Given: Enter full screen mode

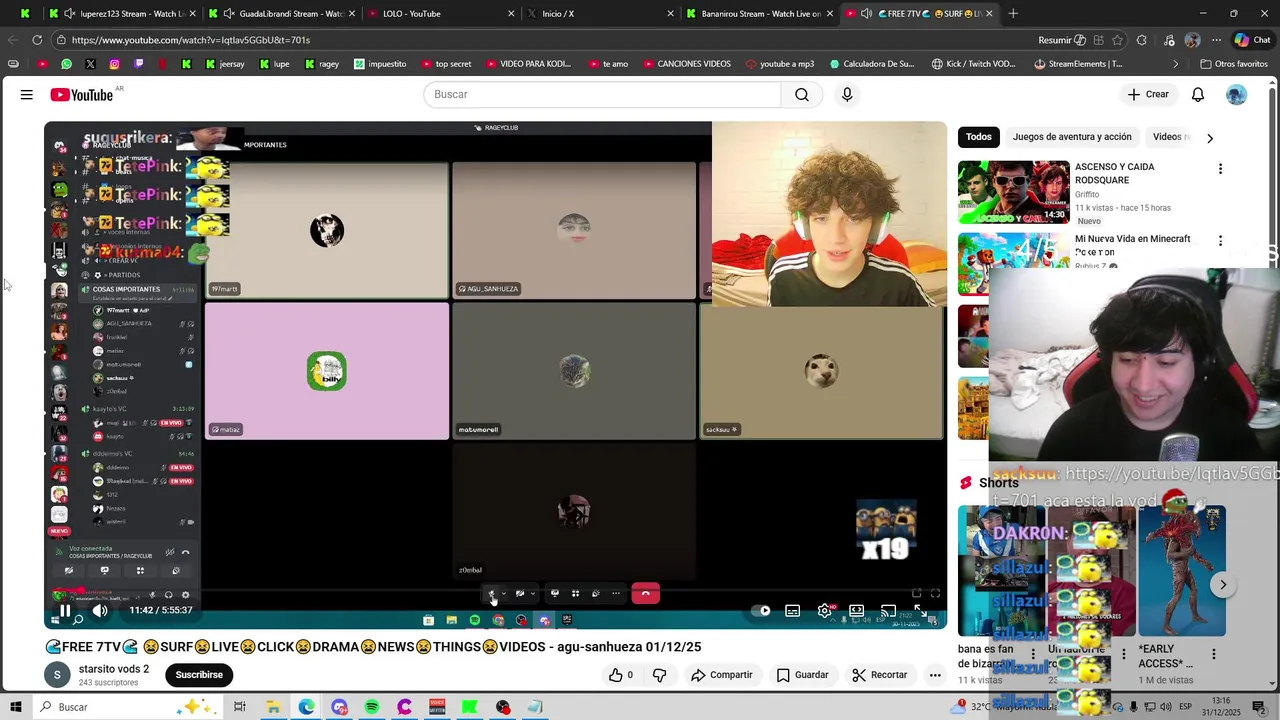Looking at the screenshot, I should click(921, 610).
